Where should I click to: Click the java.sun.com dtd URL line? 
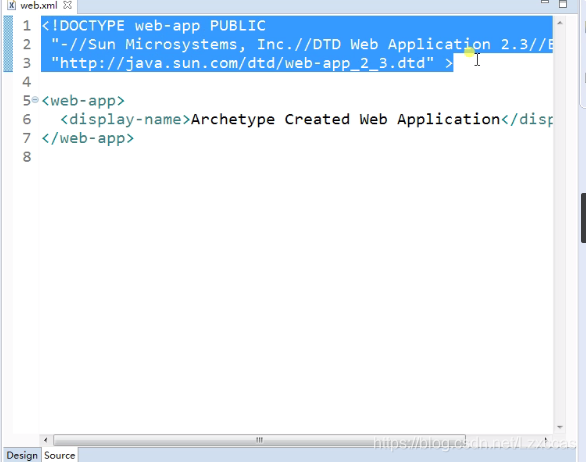click(x=252, y=63)
